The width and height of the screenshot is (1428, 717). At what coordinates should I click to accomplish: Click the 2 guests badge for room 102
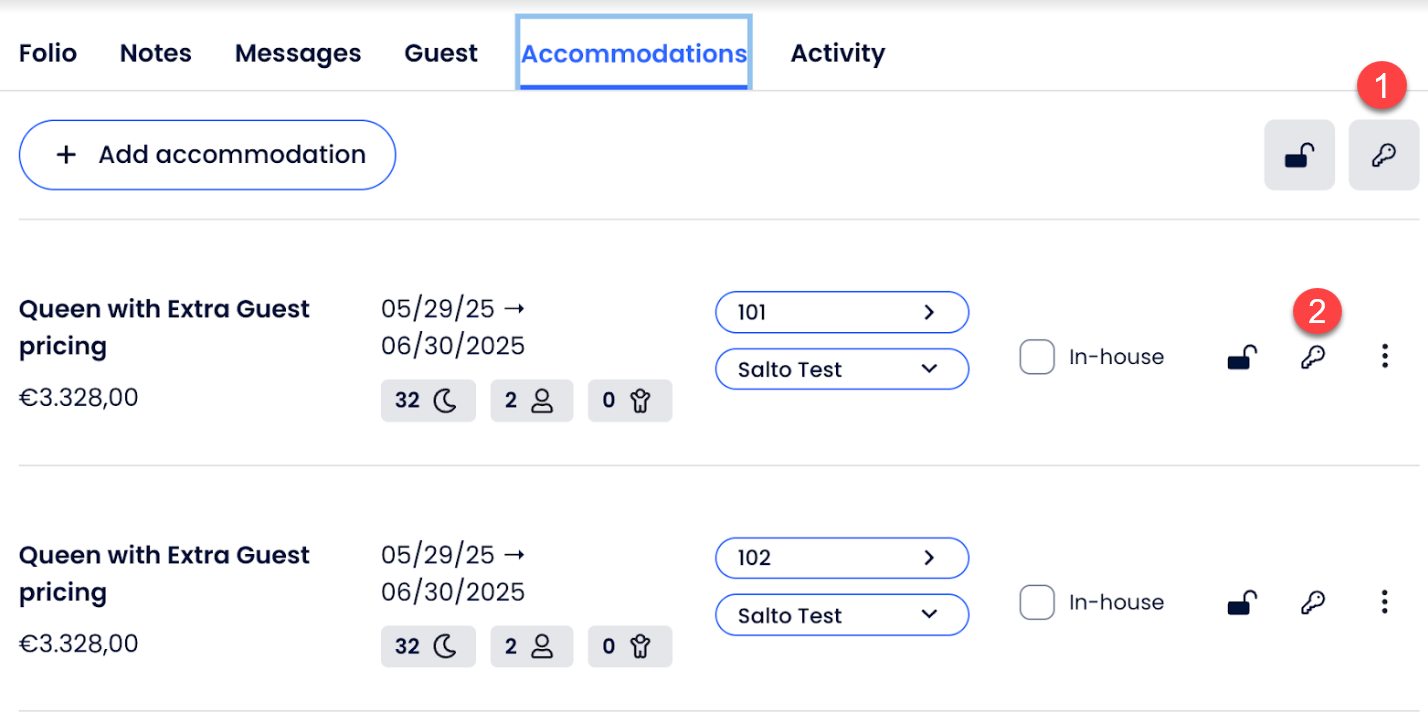tap(531, 647)
